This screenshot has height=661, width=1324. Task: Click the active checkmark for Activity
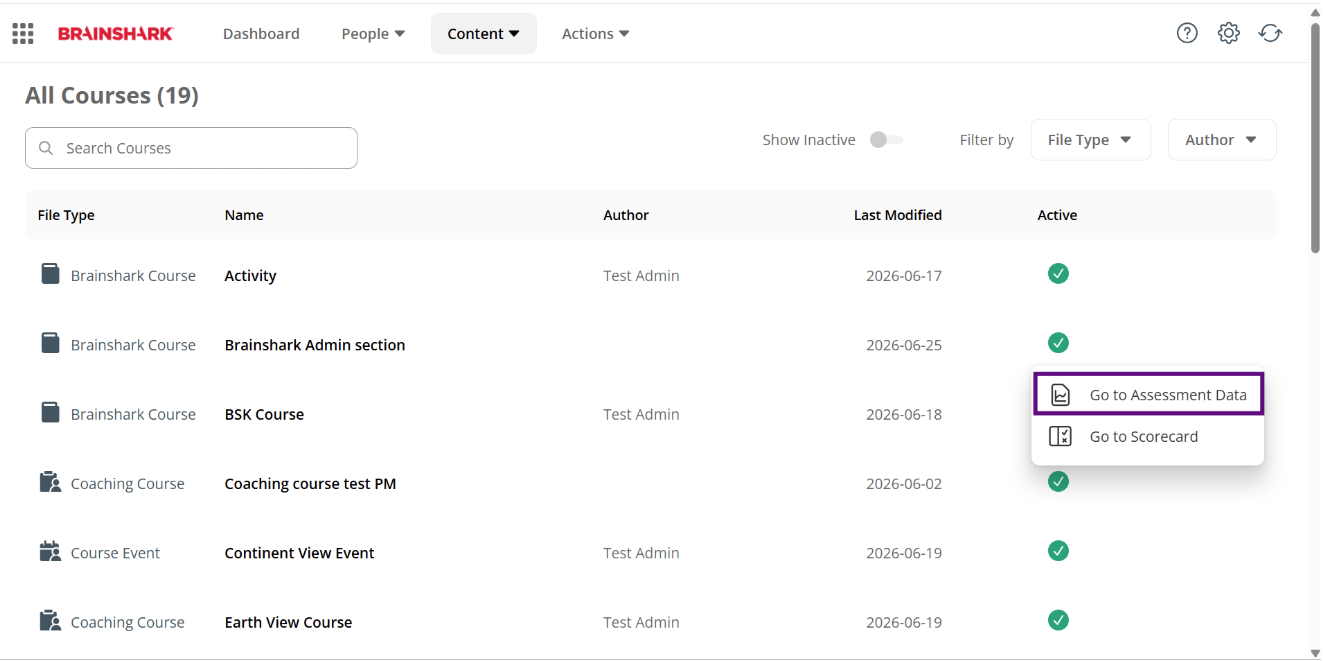tap(1058, 273)
